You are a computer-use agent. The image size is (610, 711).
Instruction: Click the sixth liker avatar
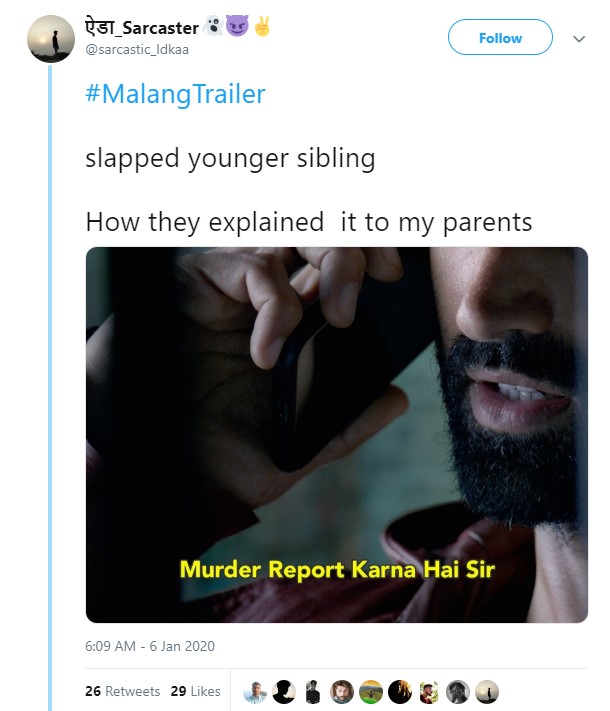pos(400,691)
